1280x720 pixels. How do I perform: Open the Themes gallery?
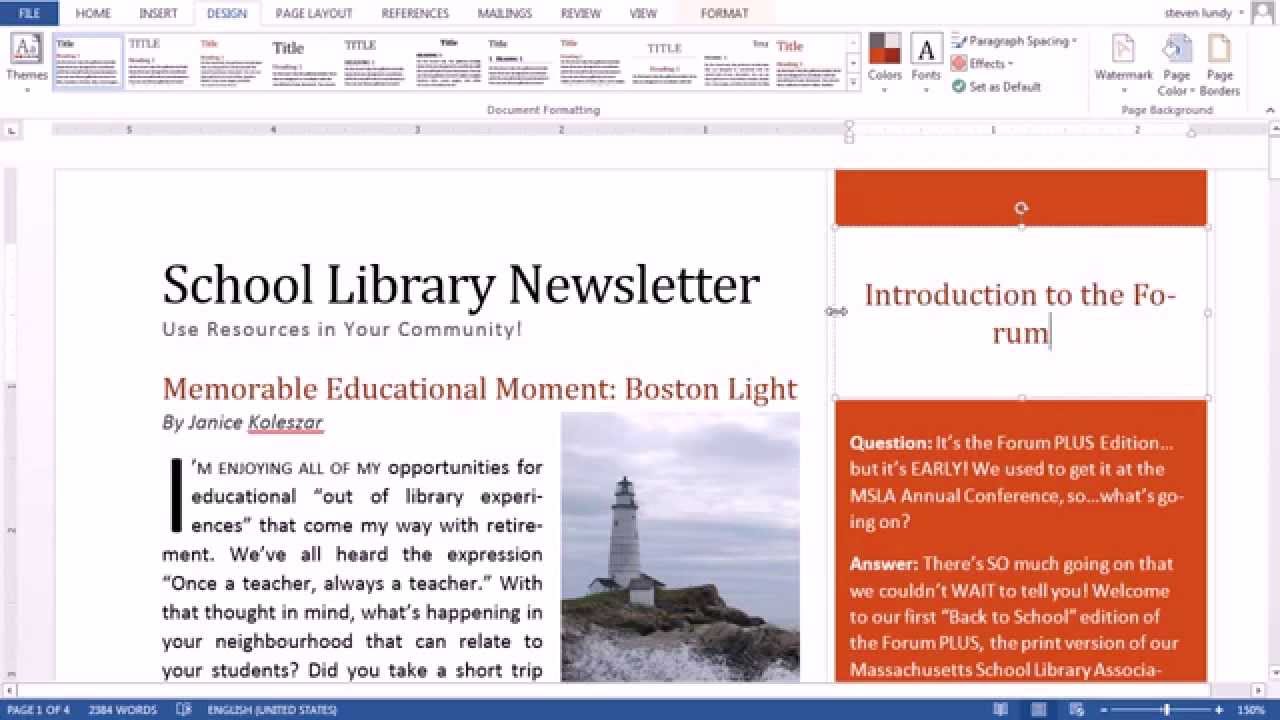(27, 60)
